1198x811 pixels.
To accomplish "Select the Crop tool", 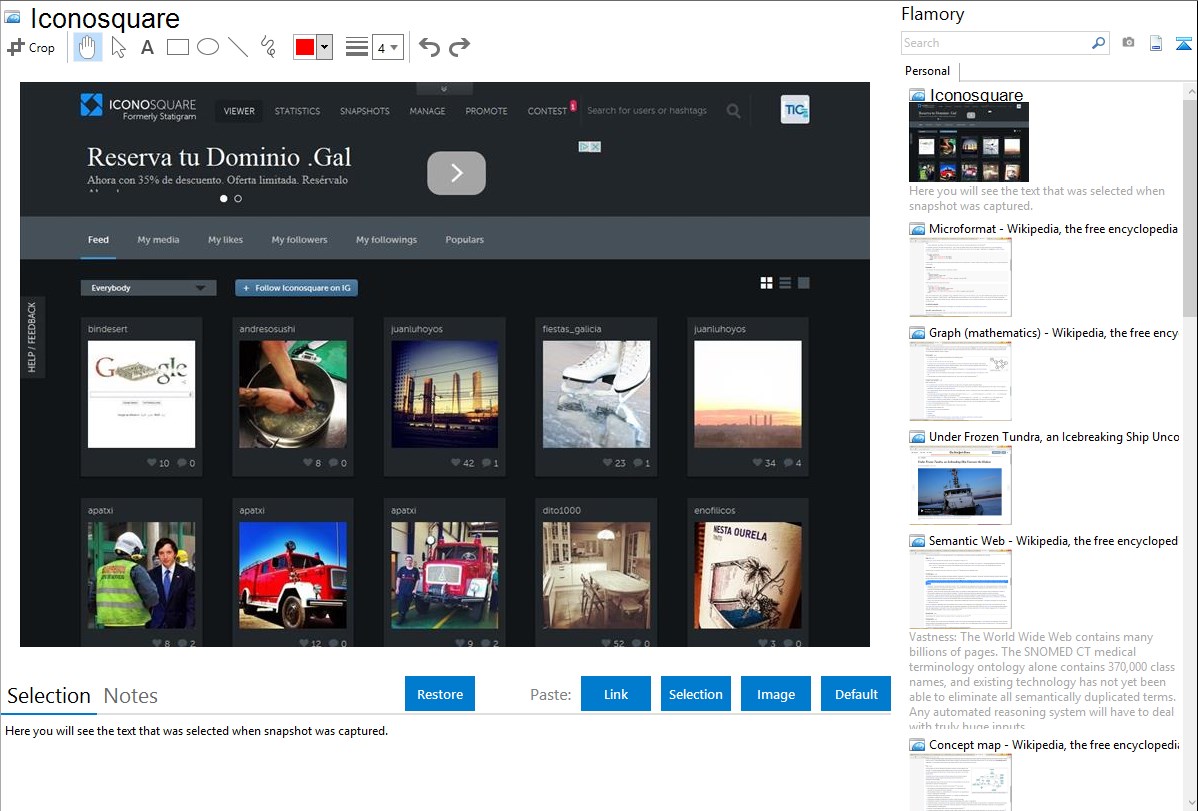I will [31, 47].
